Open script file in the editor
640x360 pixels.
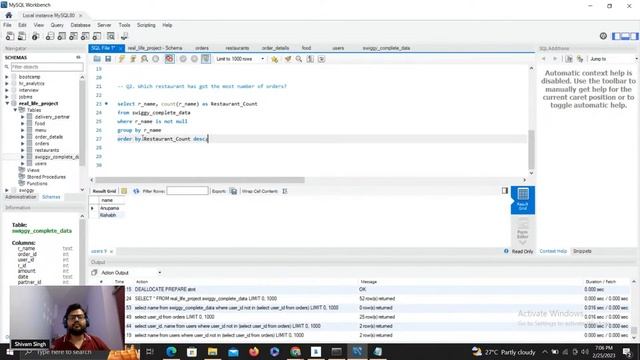97,59
